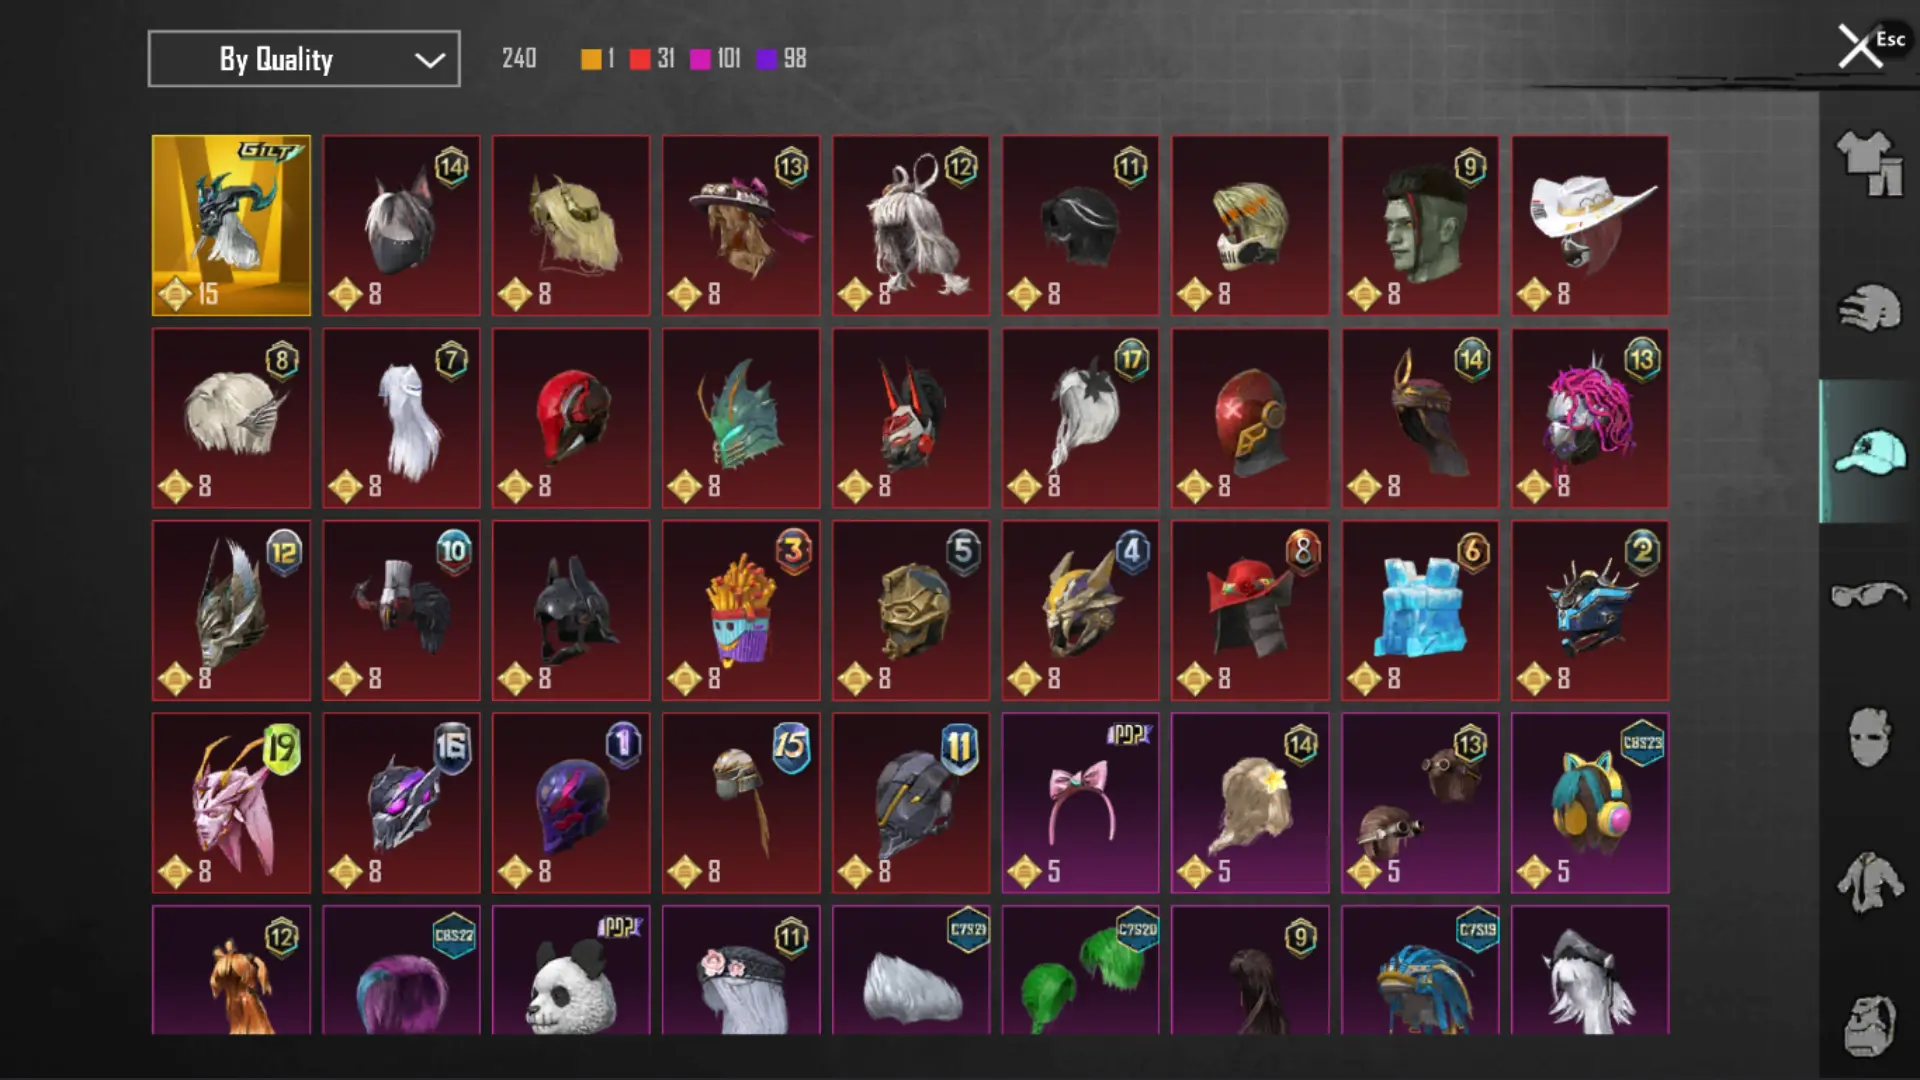Filter by the orange quality swatch
This screenshot has width=1920, height=1080.
[x=591, y=59]
